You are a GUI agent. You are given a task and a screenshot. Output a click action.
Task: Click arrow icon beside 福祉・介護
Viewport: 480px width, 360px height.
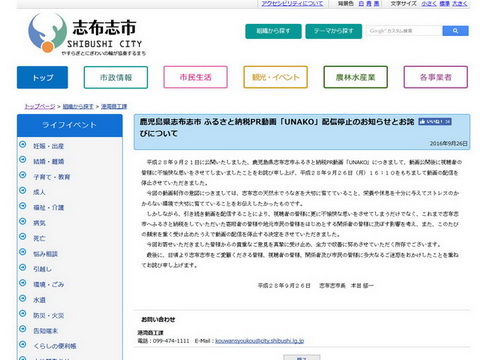[x=23, y=206]
